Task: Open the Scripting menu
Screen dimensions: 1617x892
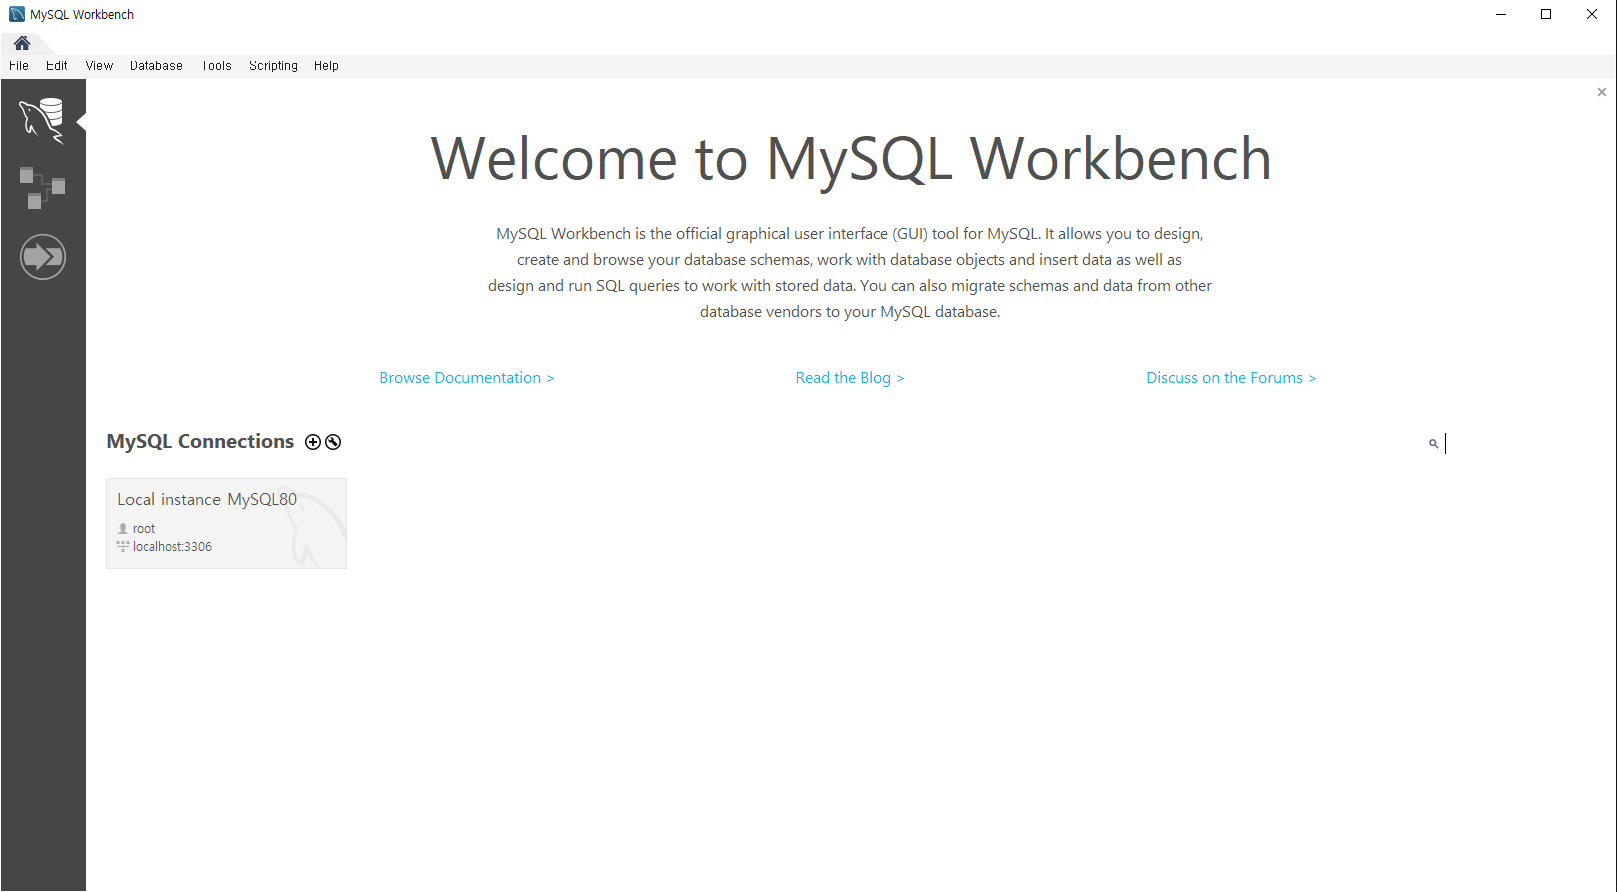Action: coord(273,66)
